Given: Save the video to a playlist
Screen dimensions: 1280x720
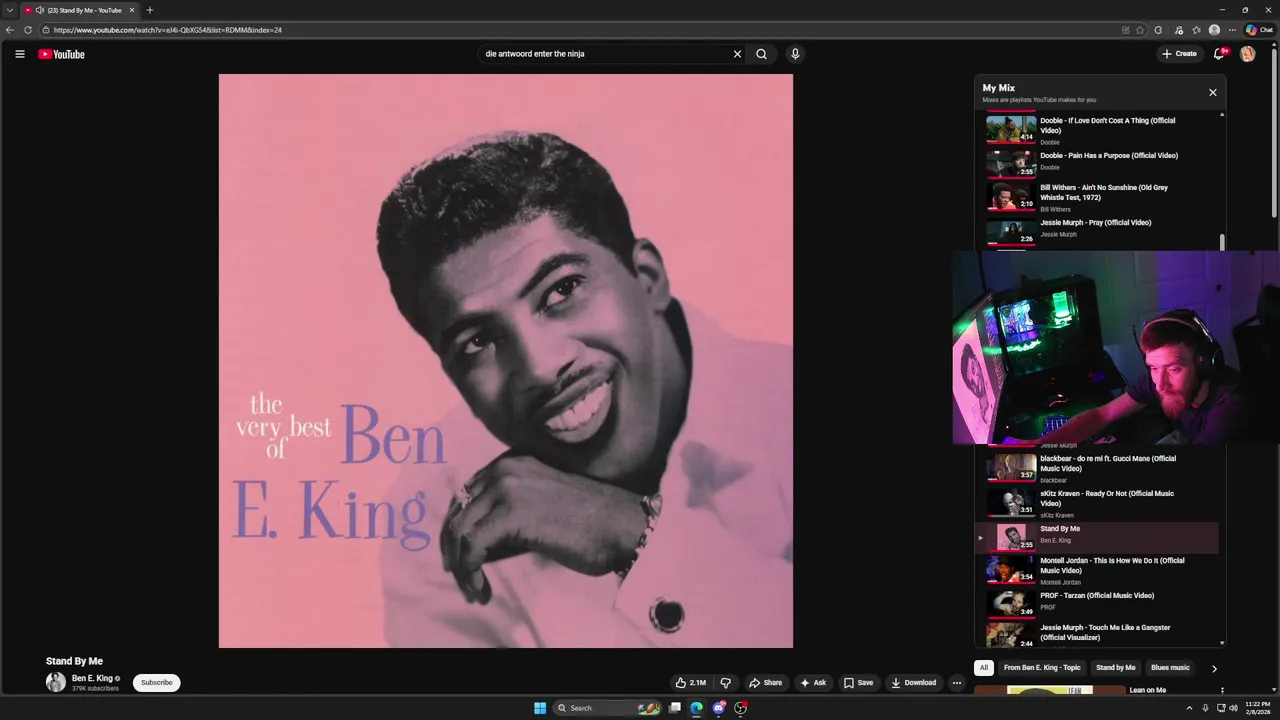Looking at the screenshot, I should [x=858, y=683].
